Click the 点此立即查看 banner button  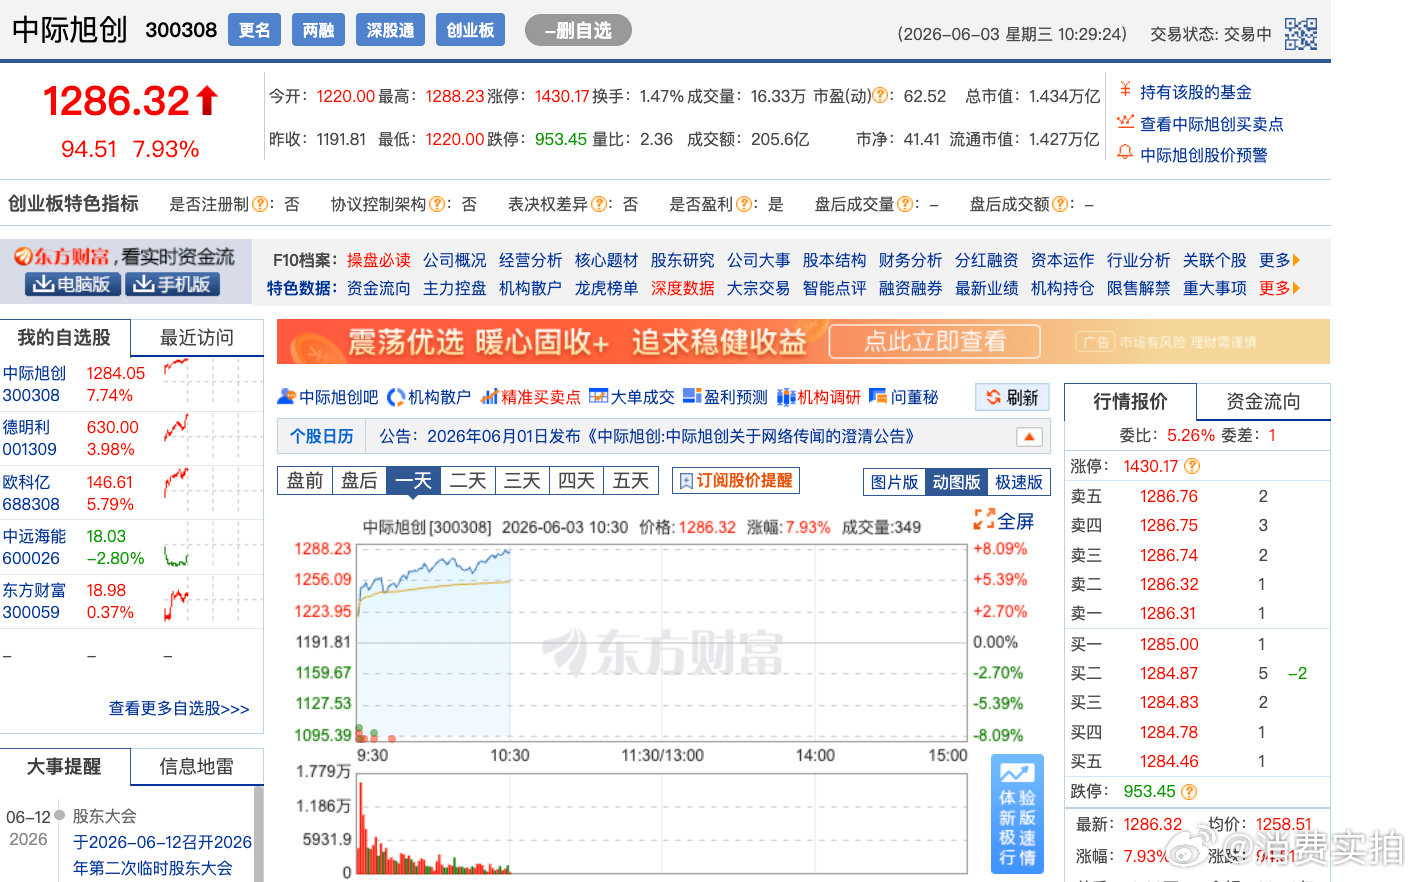pos(934,342)
